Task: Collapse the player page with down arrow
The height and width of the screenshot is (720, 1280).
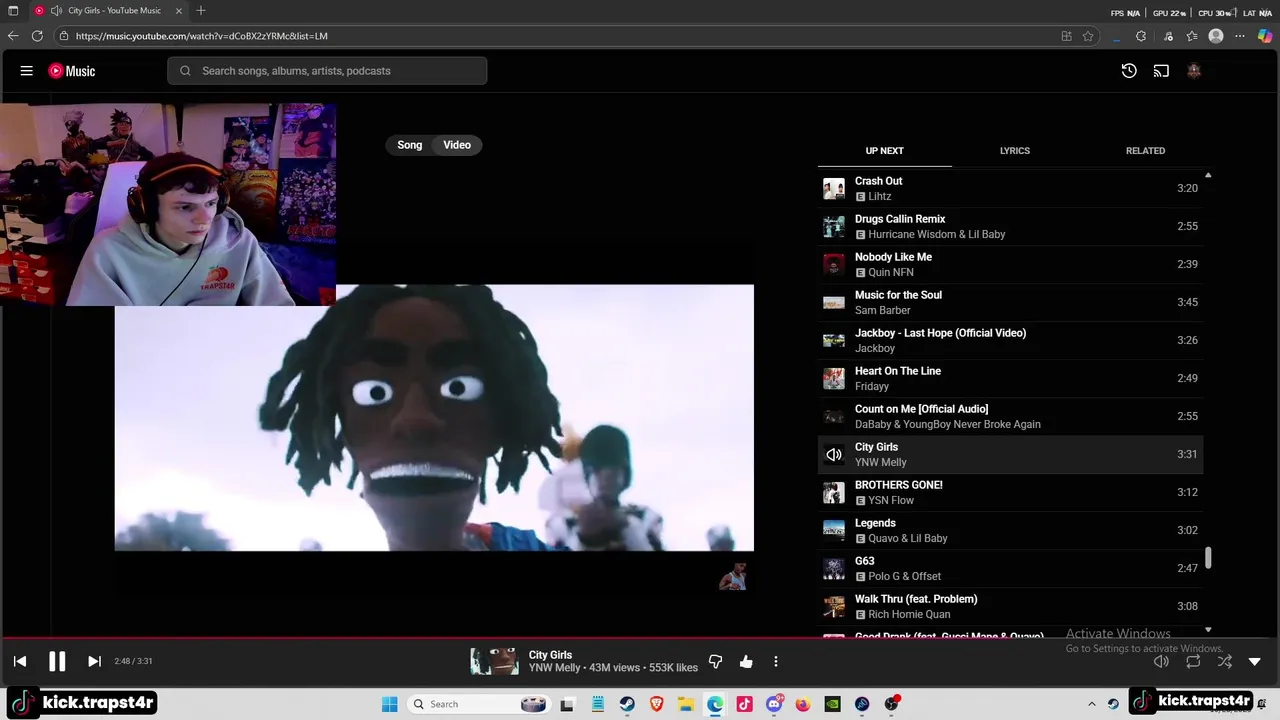Action: pos(1255,661)
